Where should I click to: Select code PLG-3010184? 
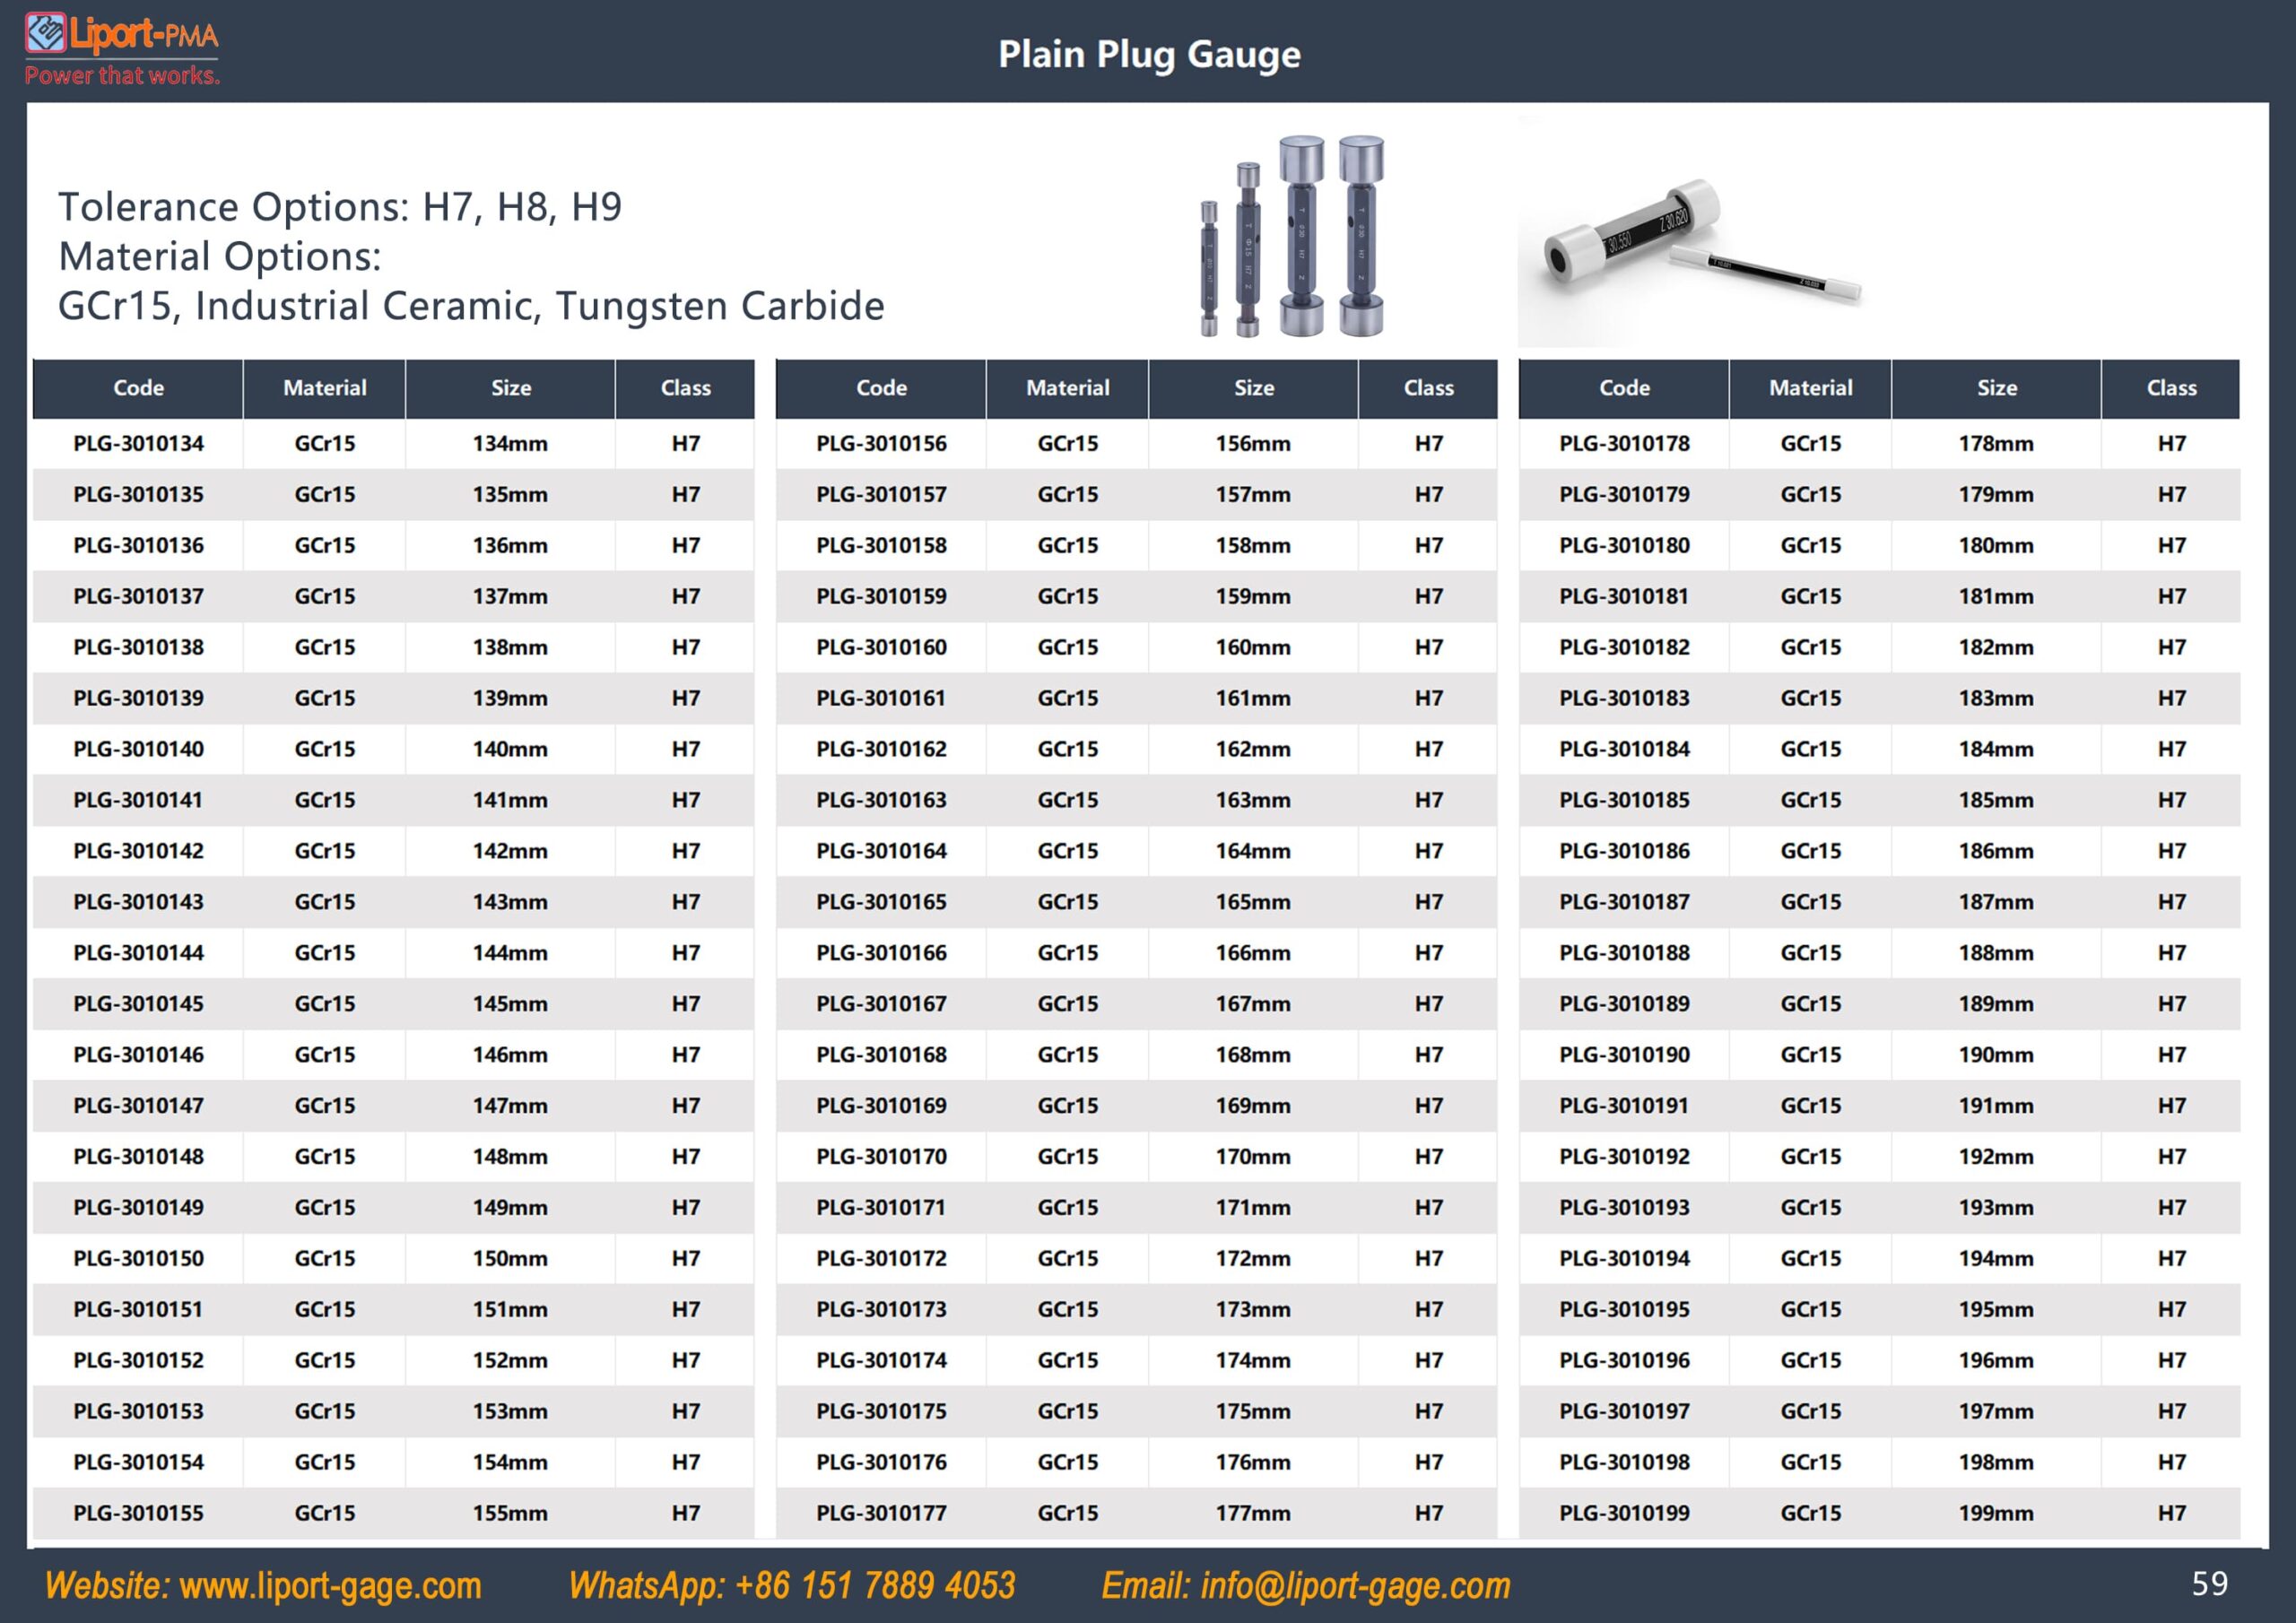pyautogui.click(x=1624, y=749)
